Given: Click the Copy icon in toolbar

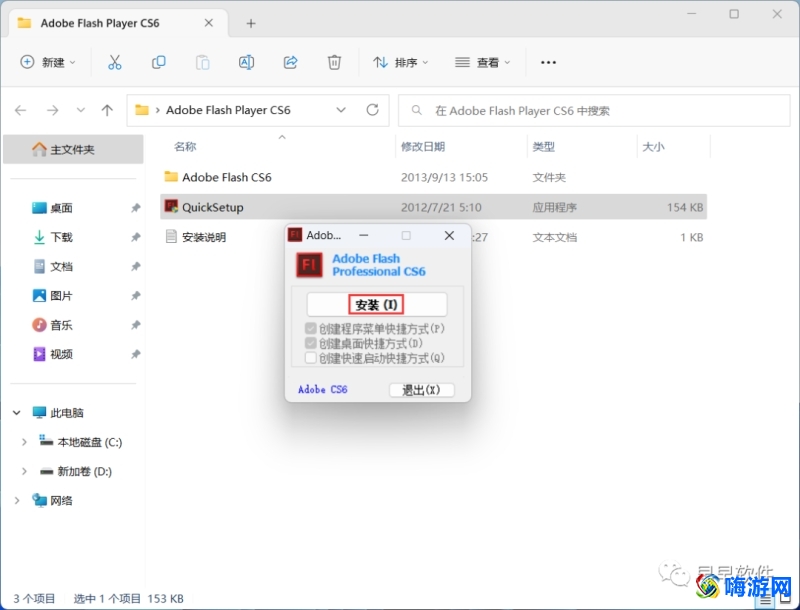Looking at the screenshot, I should (159, 62).
